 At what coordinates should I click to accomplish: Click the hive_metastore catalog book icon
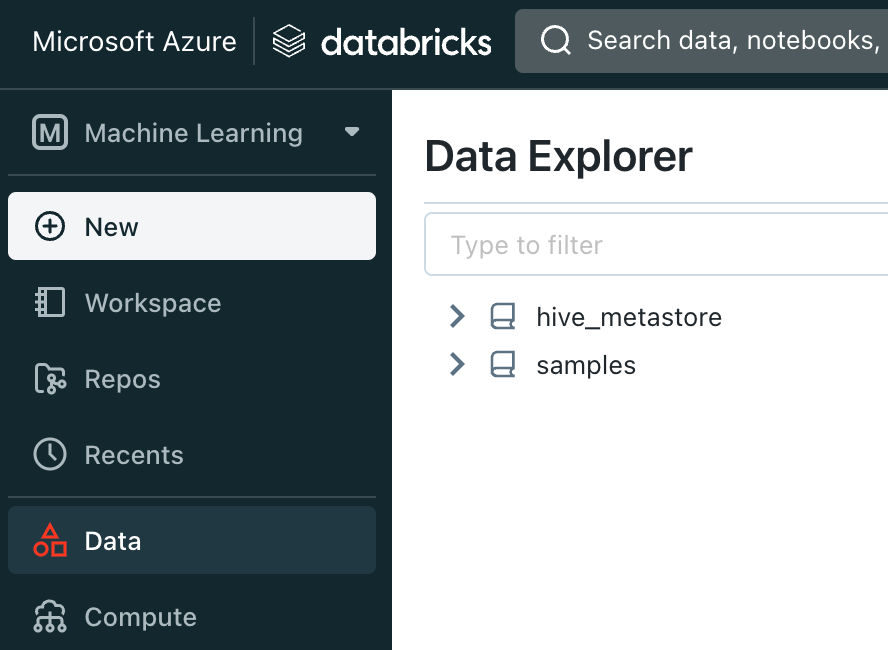coord(502,317)
